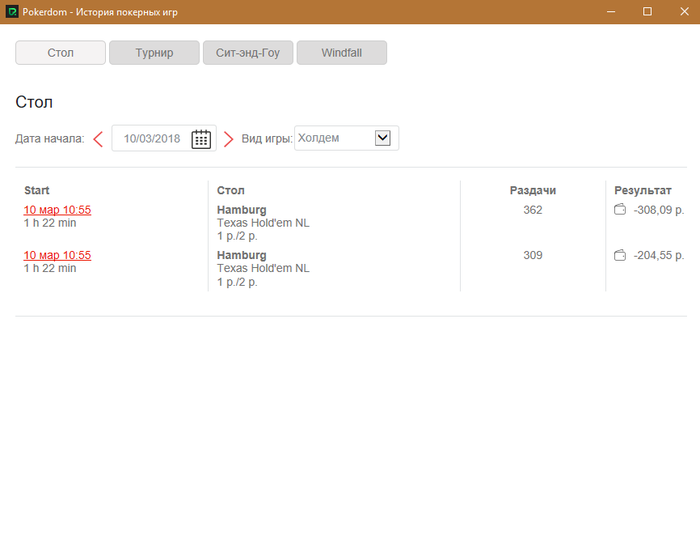Select Hamburg table name in 362-hands row

click(242, 210)
